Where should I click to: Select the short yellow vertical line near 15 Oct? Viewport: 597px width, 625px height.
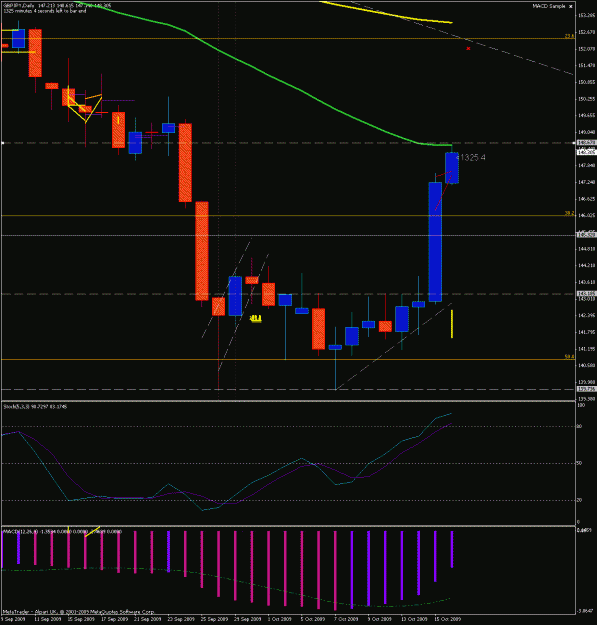452,324
